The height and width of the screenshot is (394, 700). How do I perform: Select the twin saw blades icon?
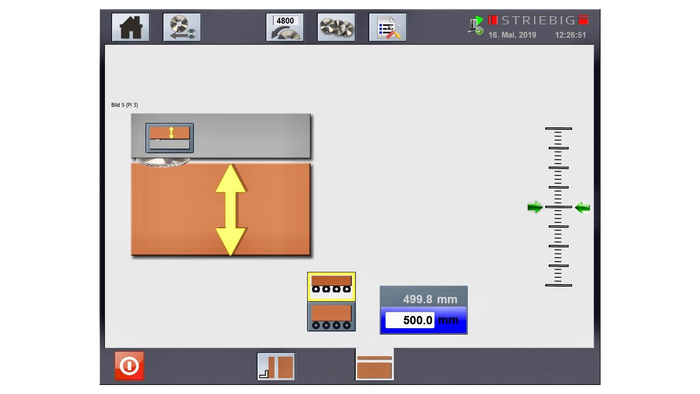pos(336,28)
